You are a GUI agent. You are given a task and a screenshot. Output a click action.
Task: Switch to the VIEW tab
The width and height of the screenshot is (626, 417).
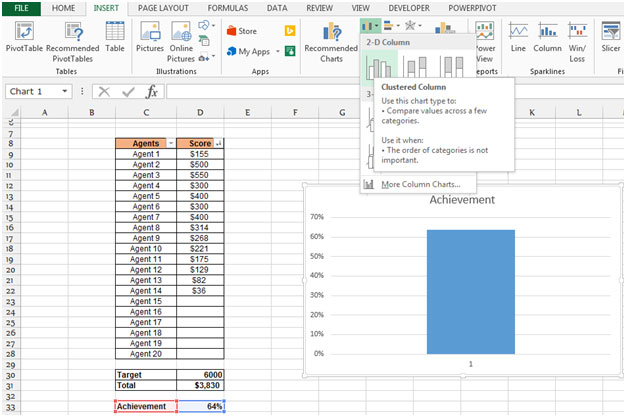[x=361, y=8]
